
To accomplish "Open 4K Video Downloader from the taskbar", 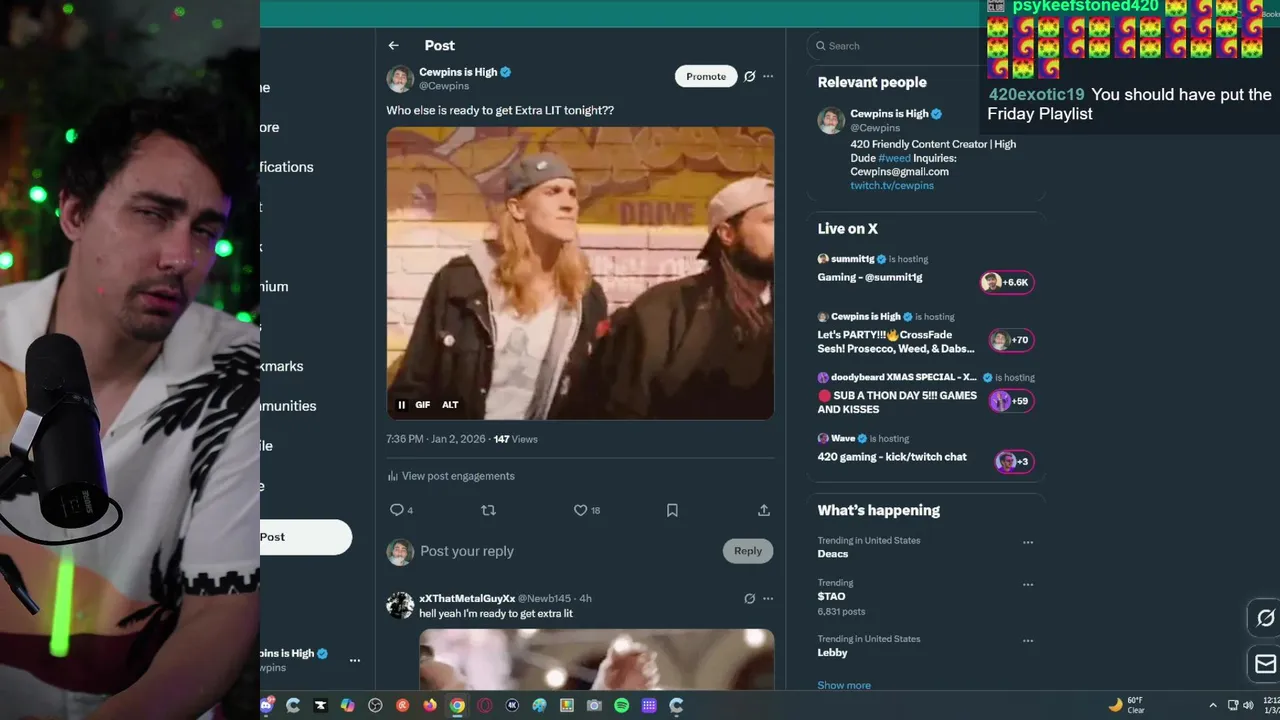I will pos(512,705).
